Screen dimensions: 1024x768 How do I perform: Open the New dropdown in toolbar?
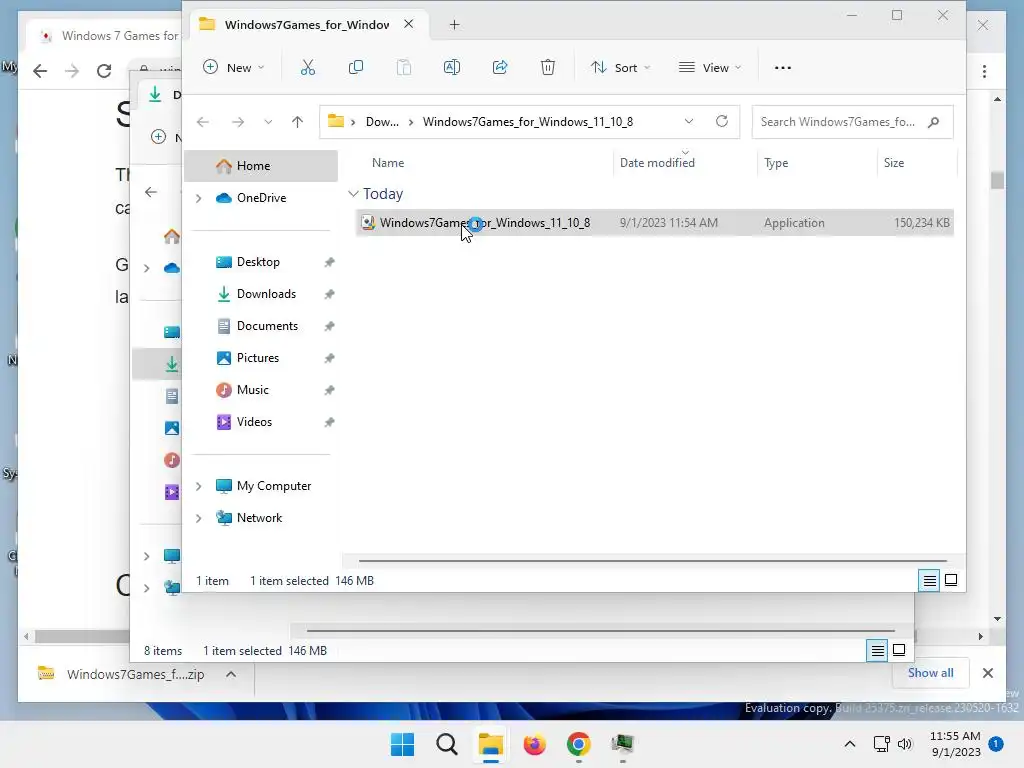(234, 67)
